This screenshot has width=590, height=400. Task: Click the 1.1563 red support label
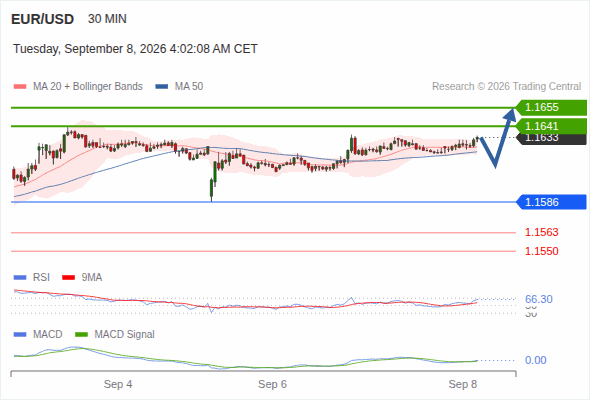click(x=541, y=232)
